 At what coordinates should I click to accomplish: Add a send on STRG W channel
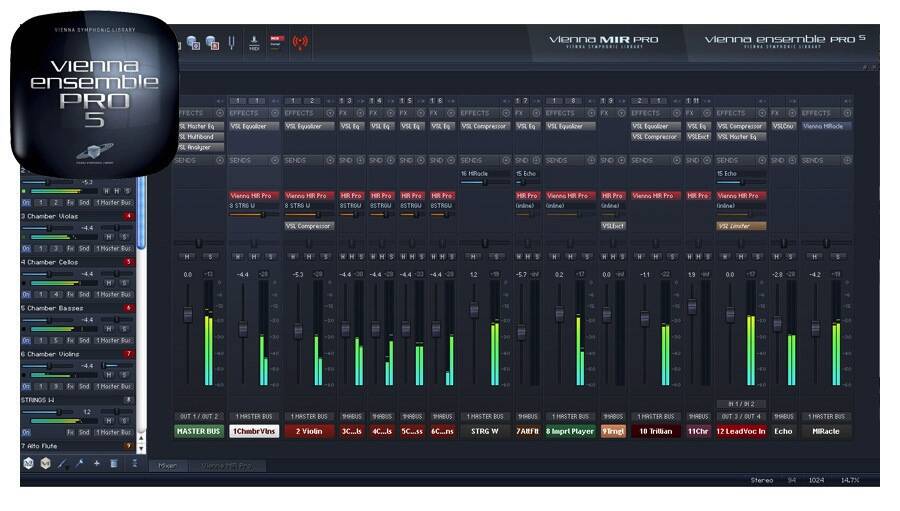pyautogui.click(x=505, y=160)
